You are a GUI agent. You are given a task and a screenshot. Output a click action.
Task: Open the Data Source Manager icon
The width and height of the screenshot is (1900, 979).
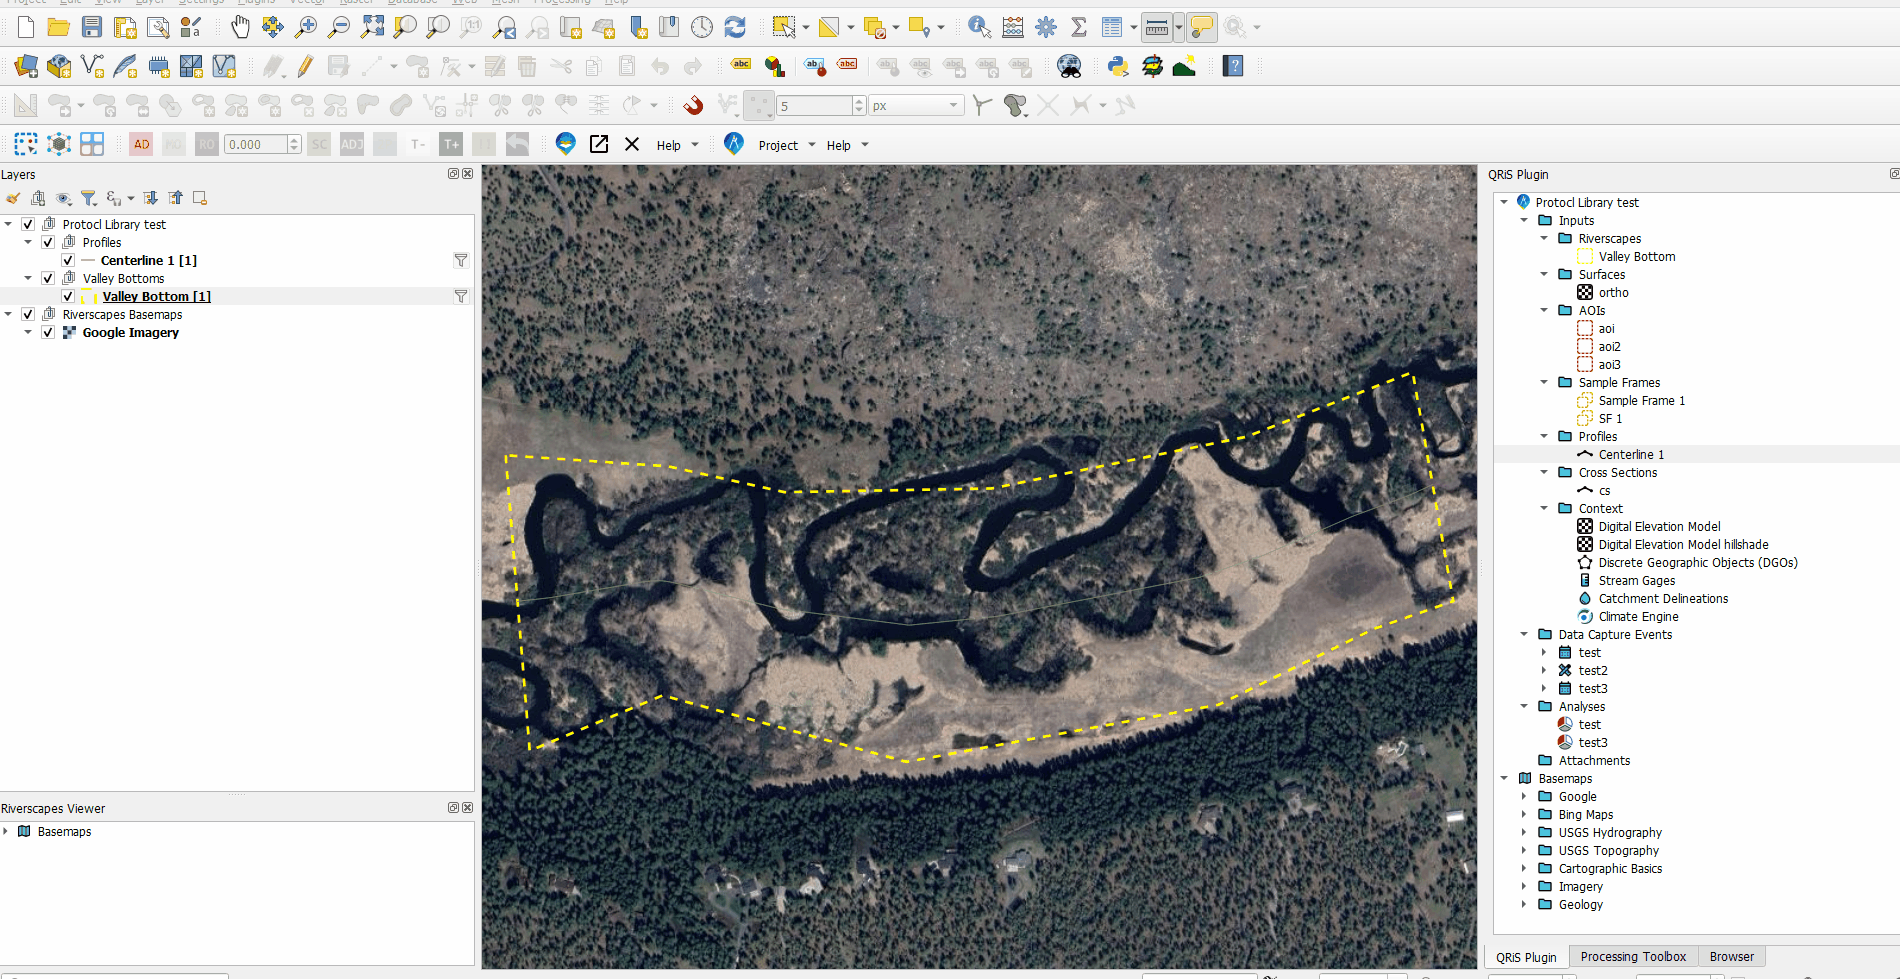[26, 67]
